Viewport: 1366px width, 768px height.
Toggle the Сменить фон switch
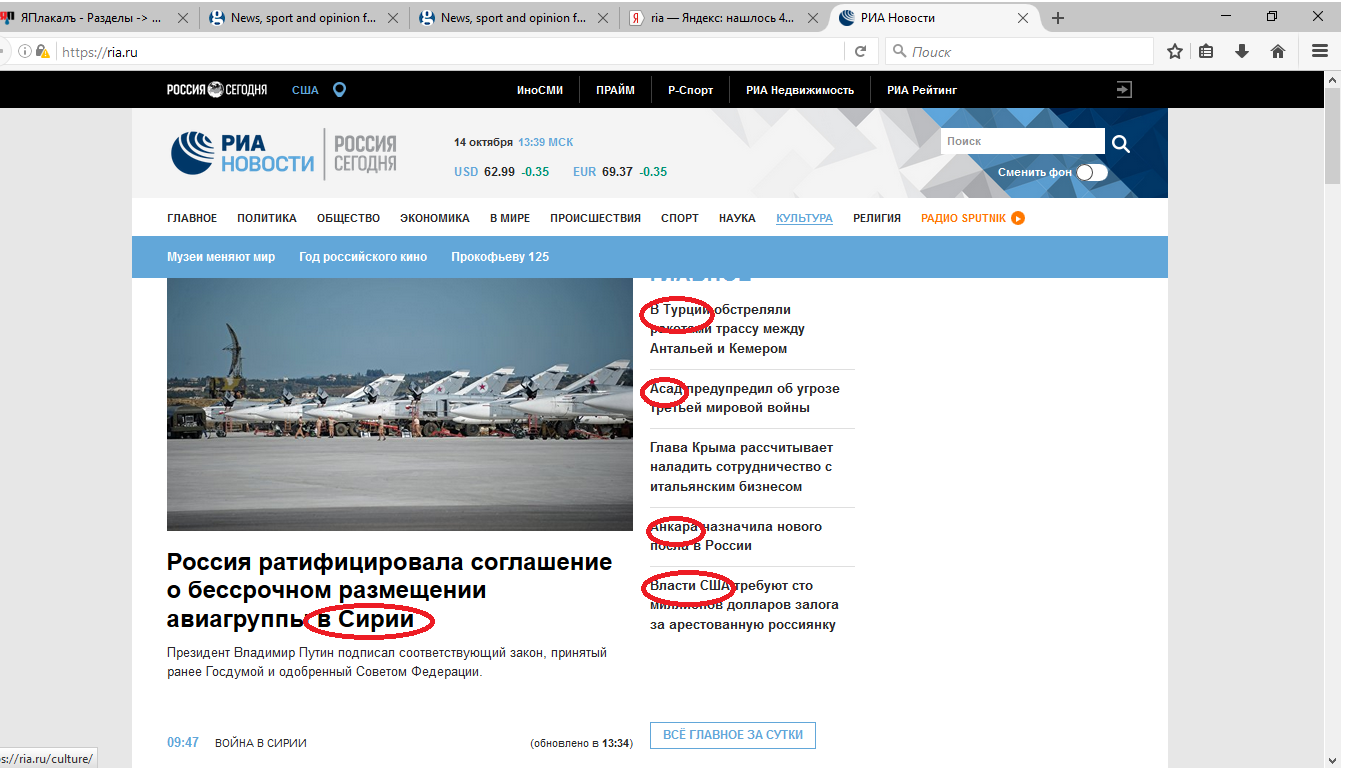(1092, 172)
